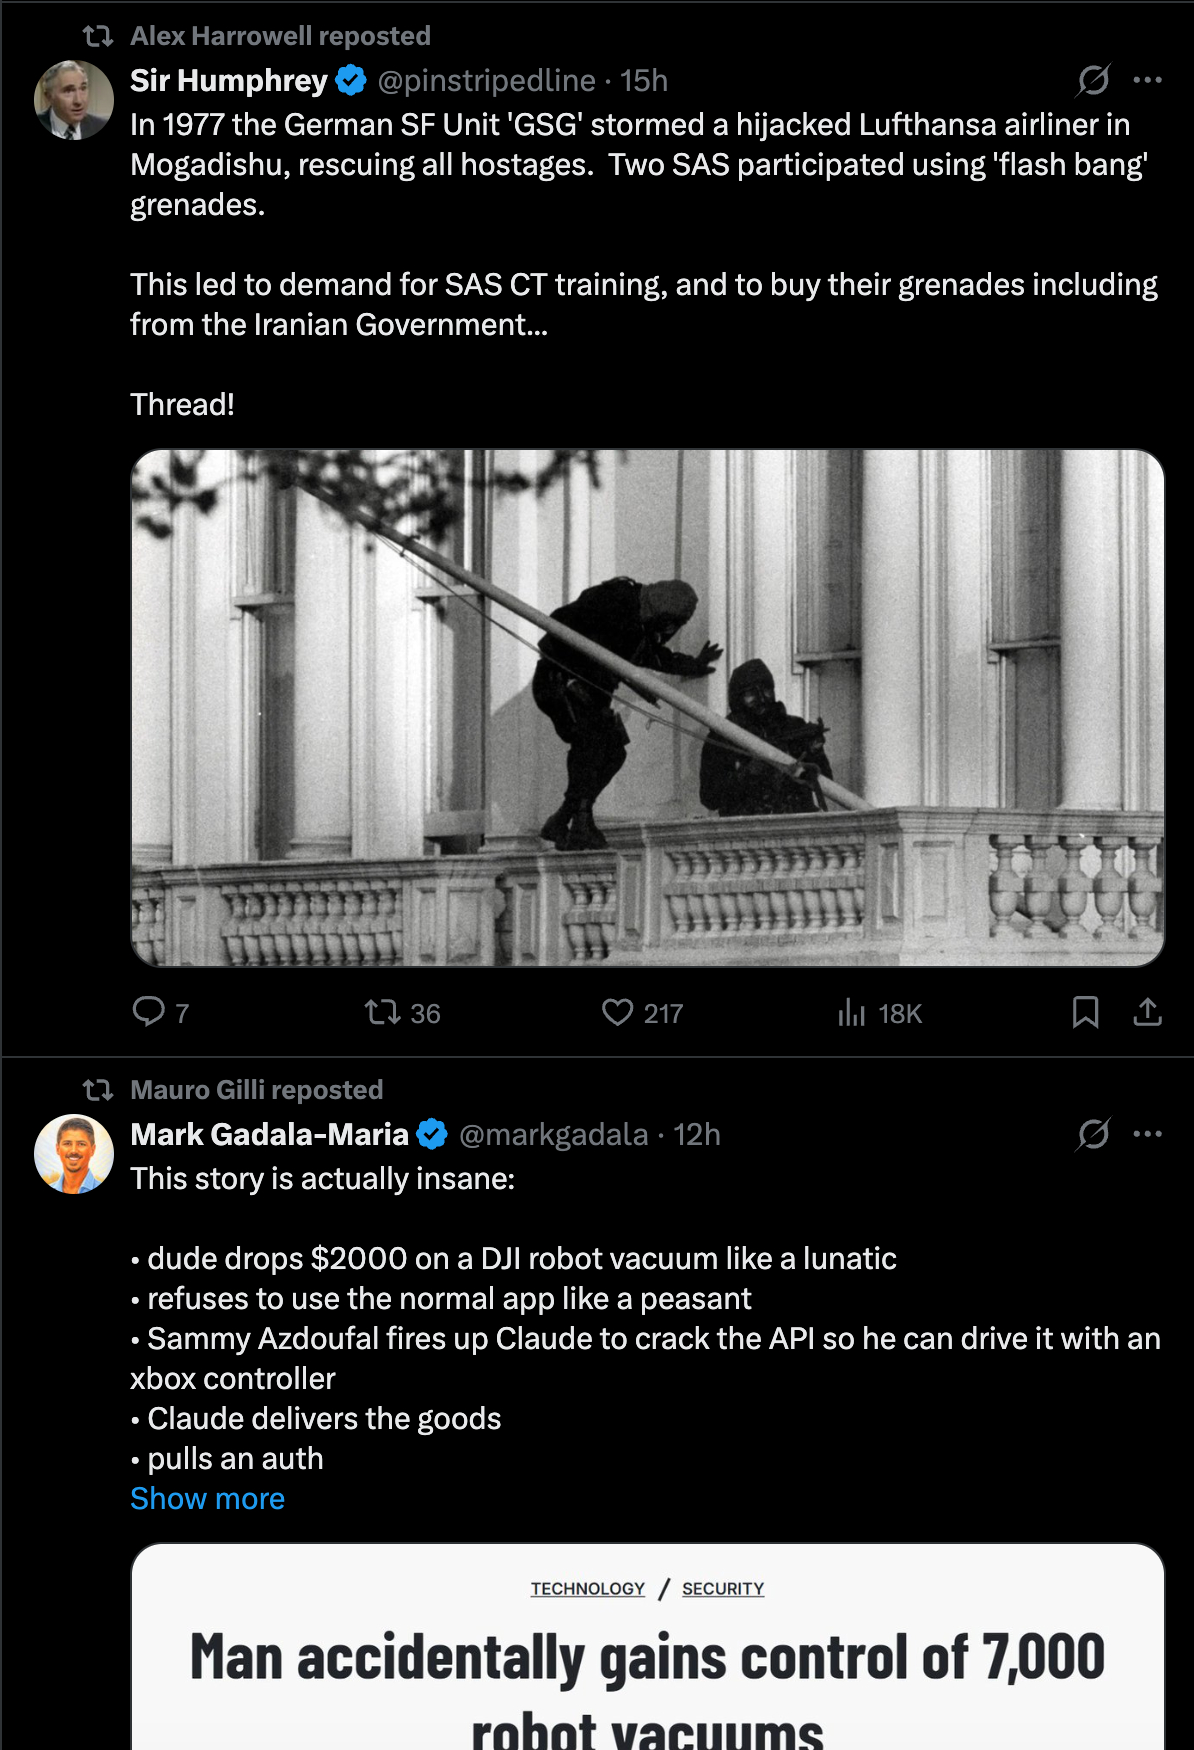Open more options for Mark Gadala-Maria's post
The width and height of the screenshot is (1194, 1750).
pyautogui.click(x=1147, y=1134)
